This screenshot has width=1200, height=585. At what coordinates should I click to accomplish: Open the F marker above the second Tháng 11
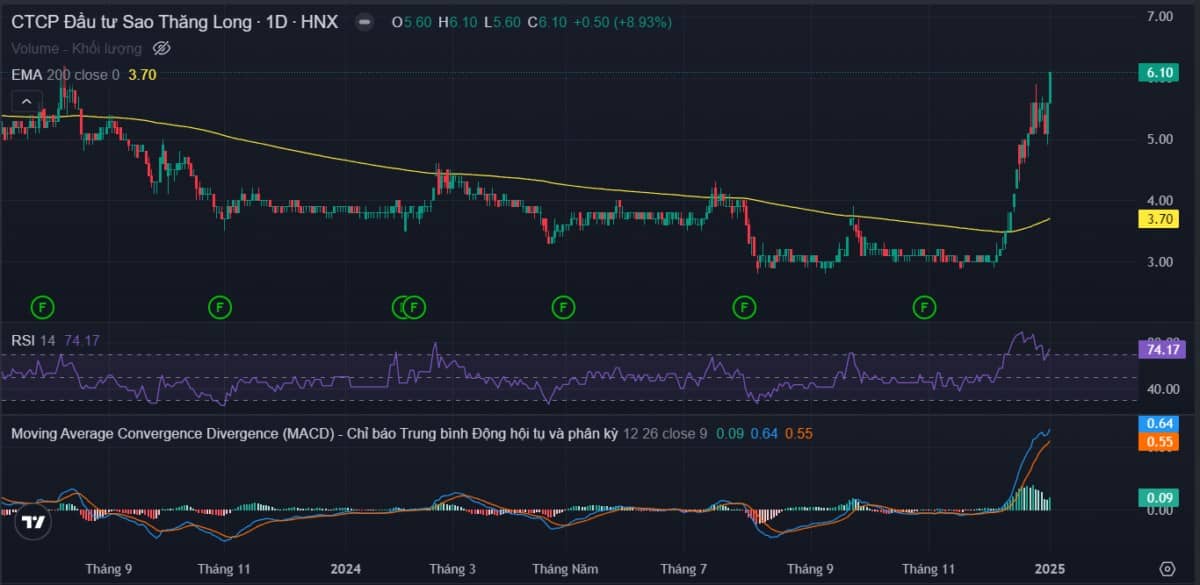pyautogui.click(x=923, y=306)
